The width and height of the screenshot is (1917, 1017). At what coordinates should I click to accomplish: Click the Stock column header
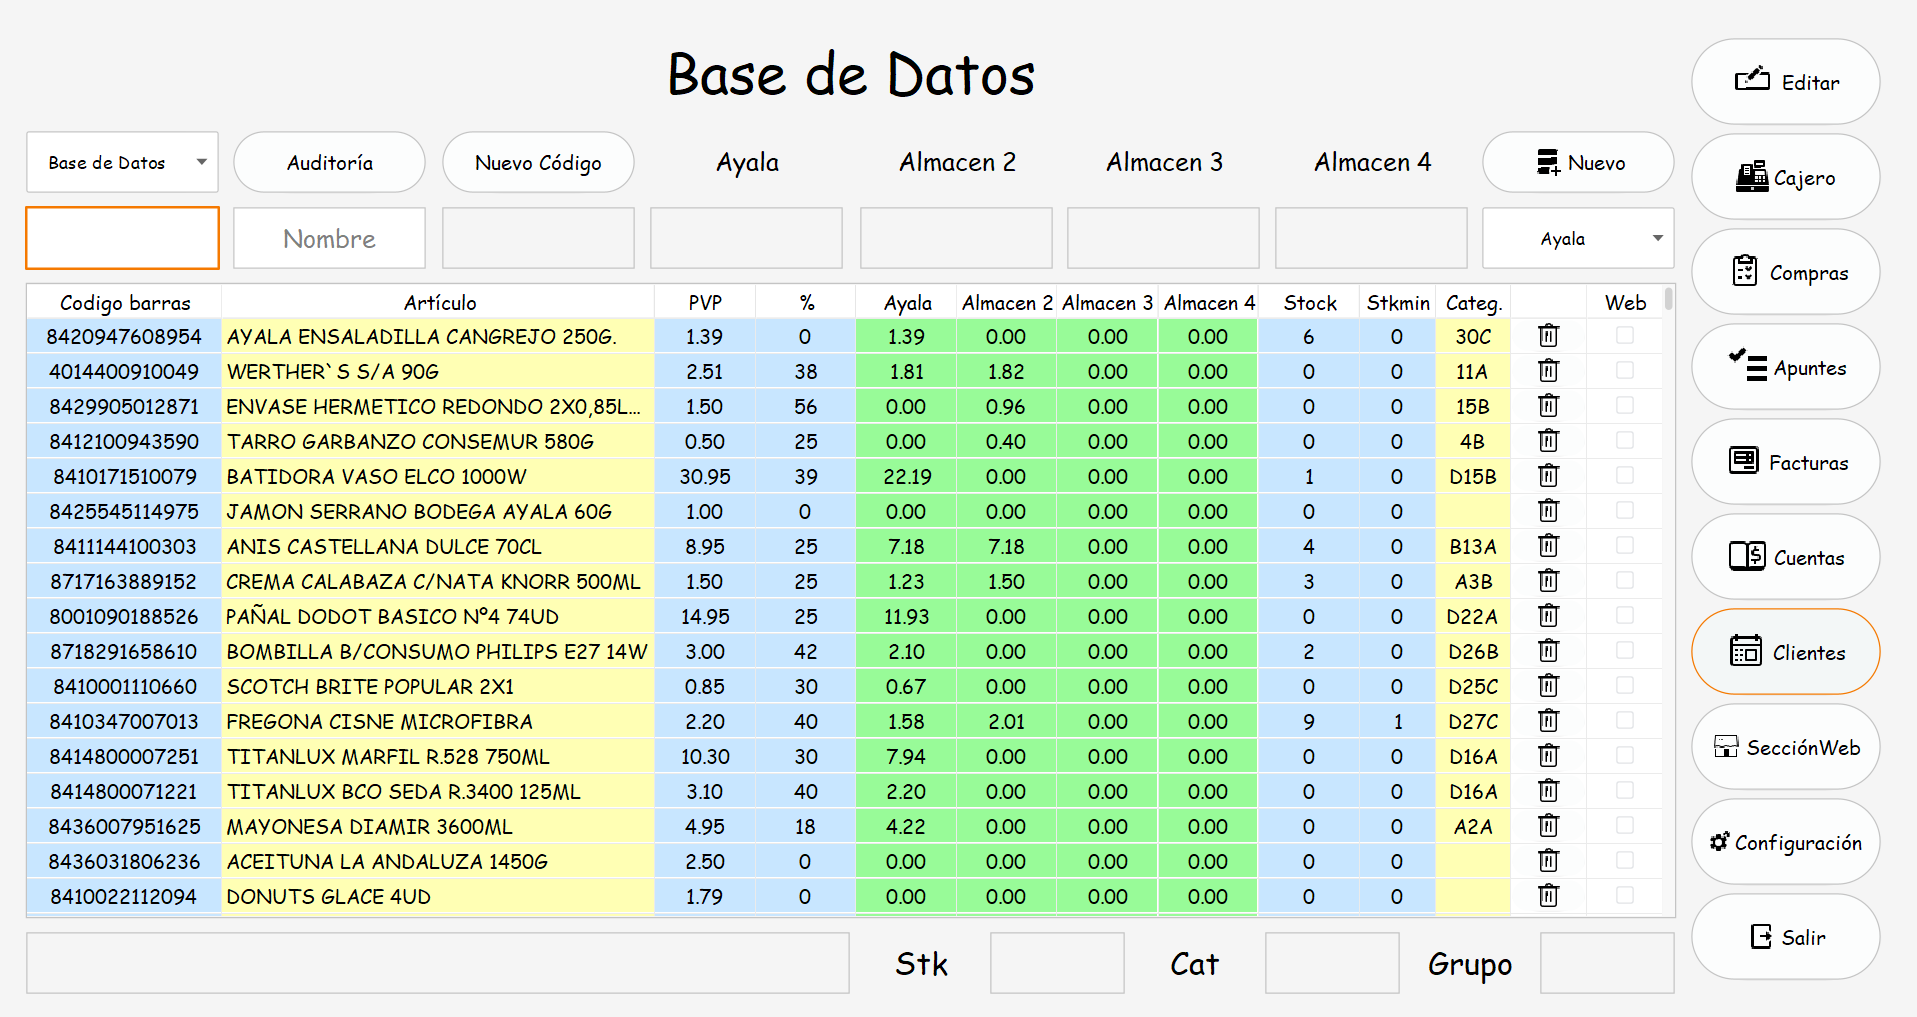[x=1309, y=302]
